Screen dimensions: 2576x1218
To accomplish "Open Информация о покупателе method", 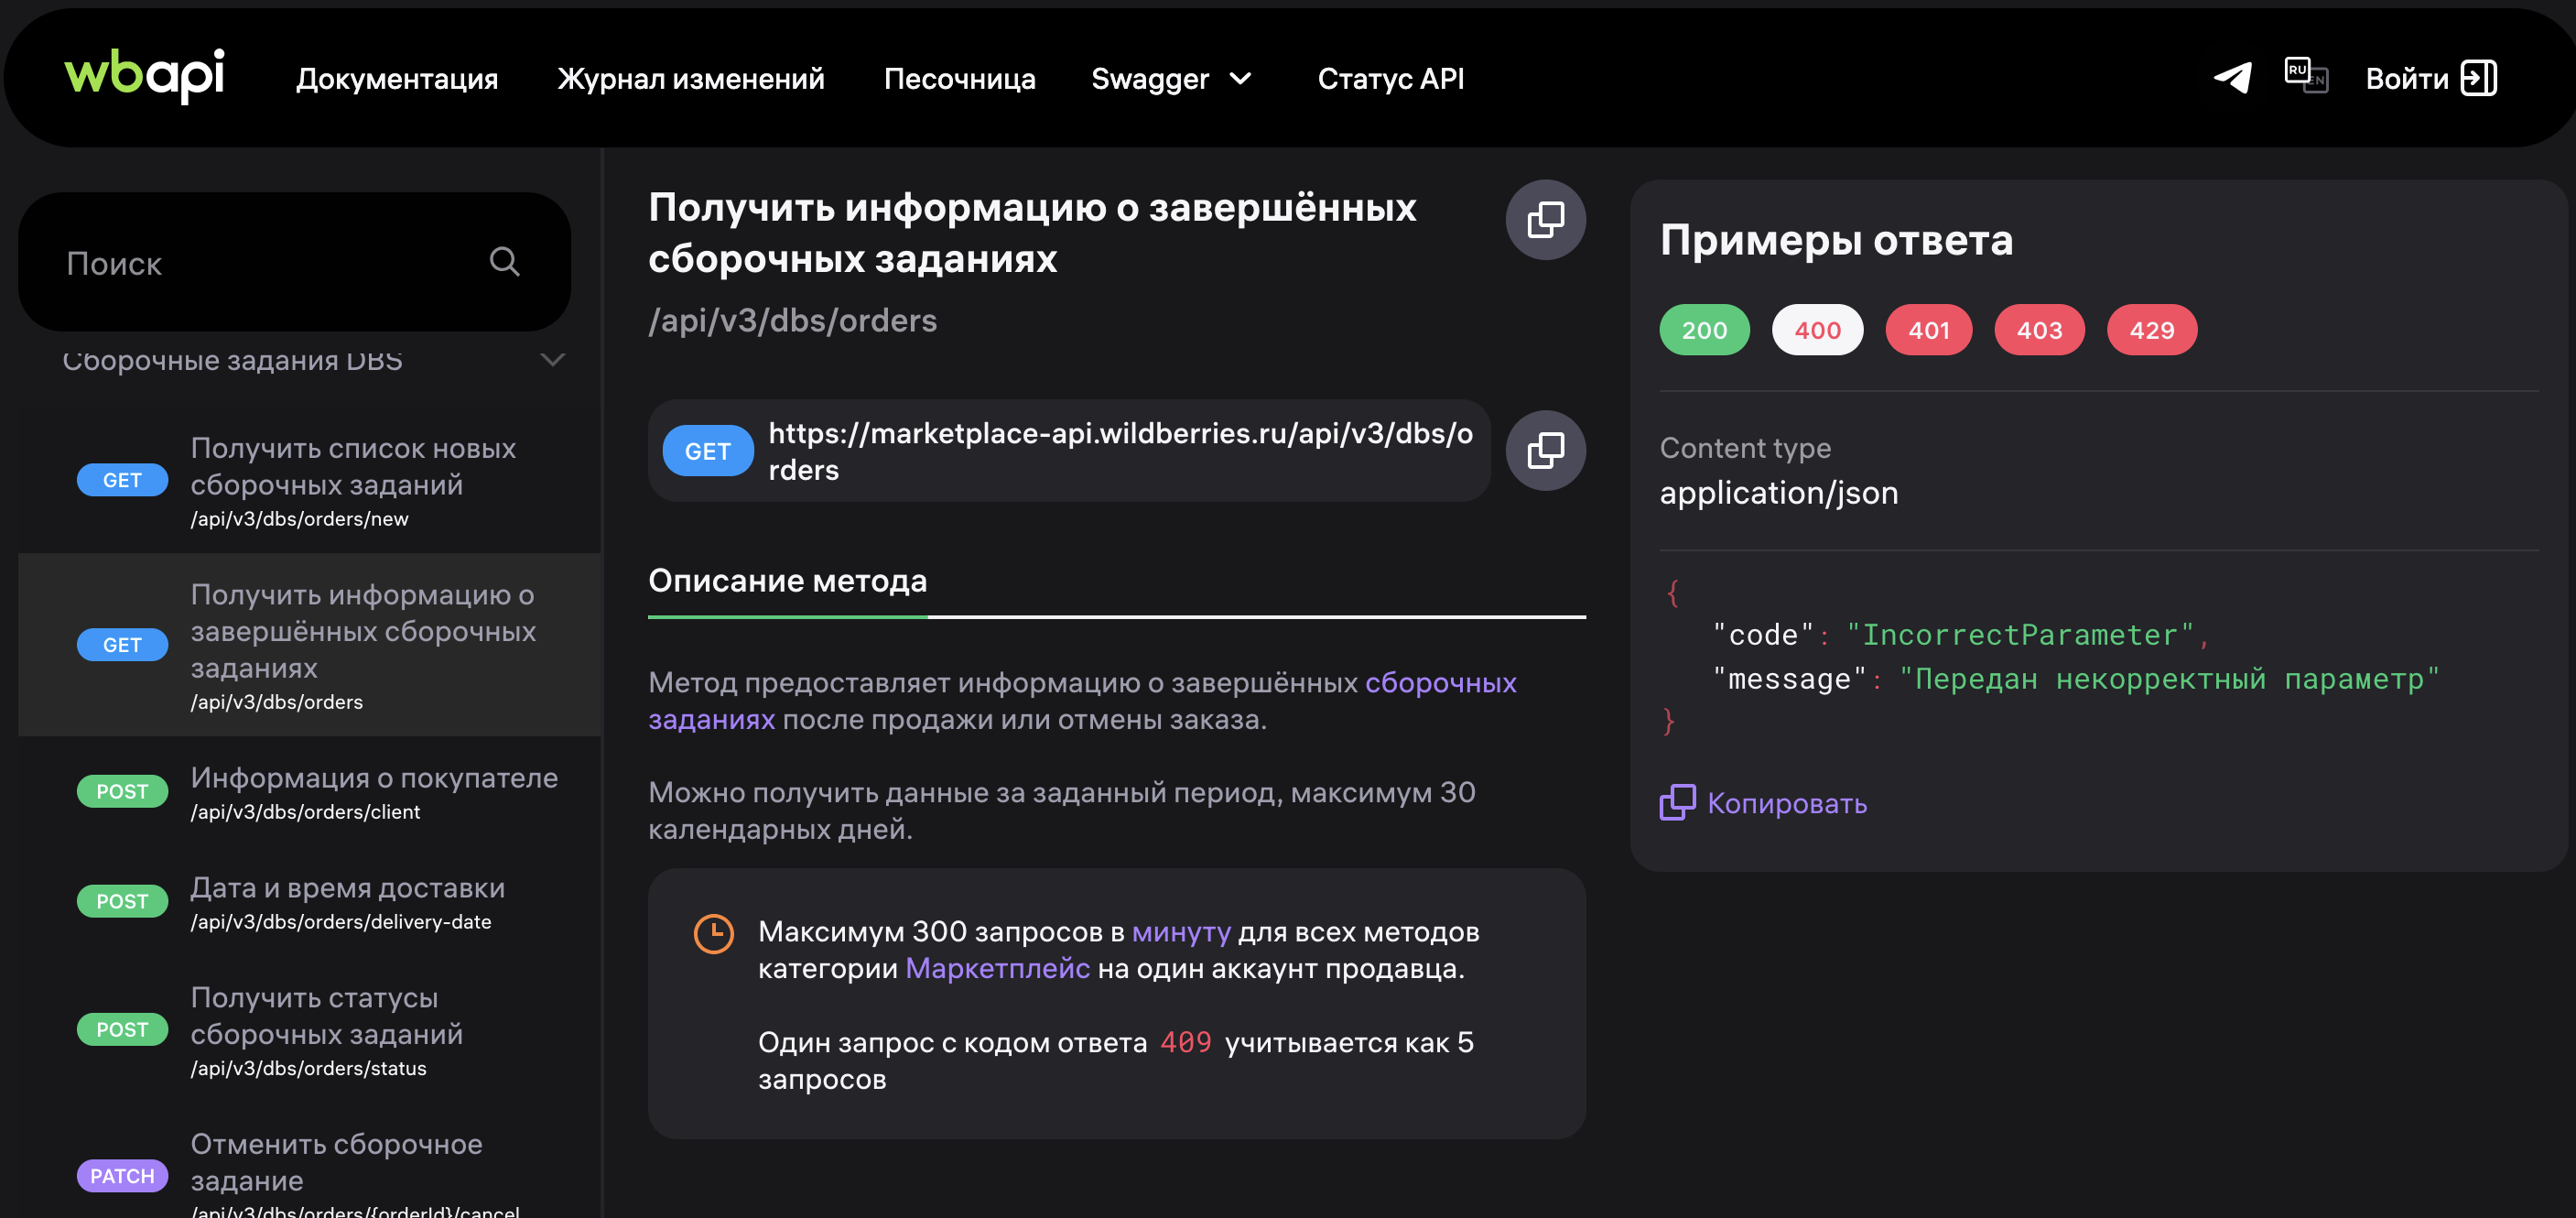I will click(x=310, y=792).
